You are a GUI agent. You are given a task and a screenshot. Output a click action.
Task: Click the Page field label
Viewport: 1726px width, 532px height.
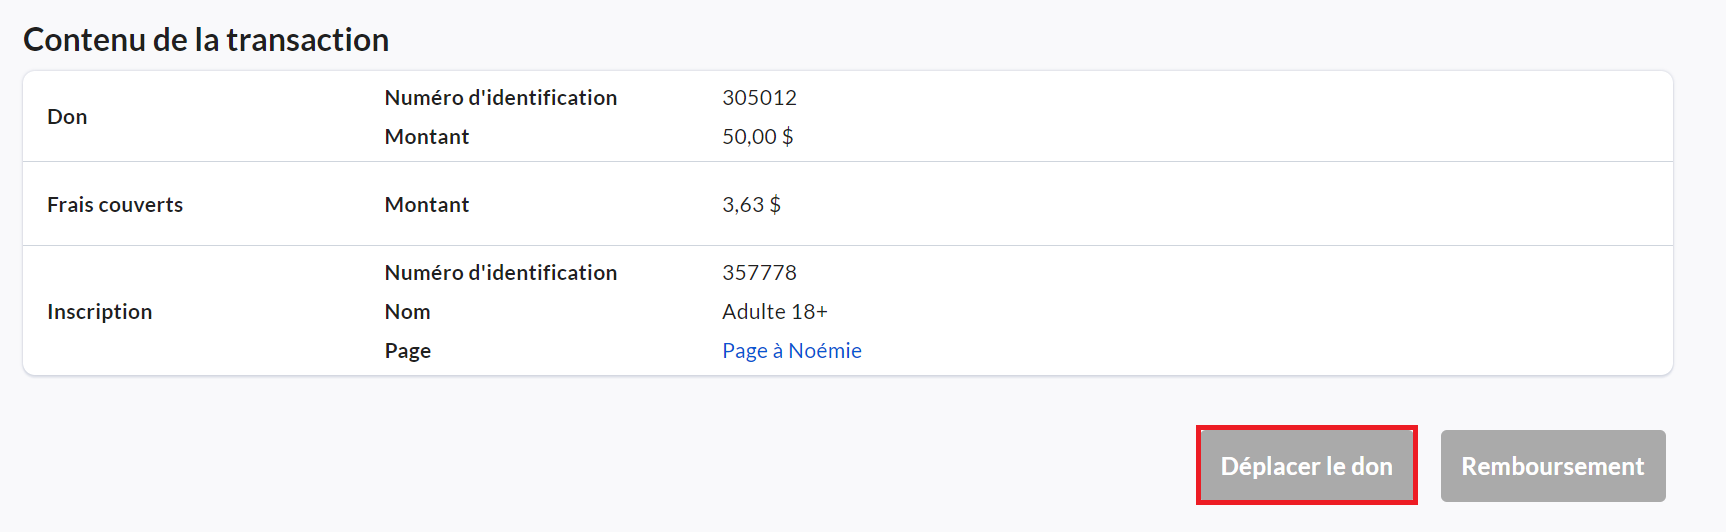pos(407,351)
